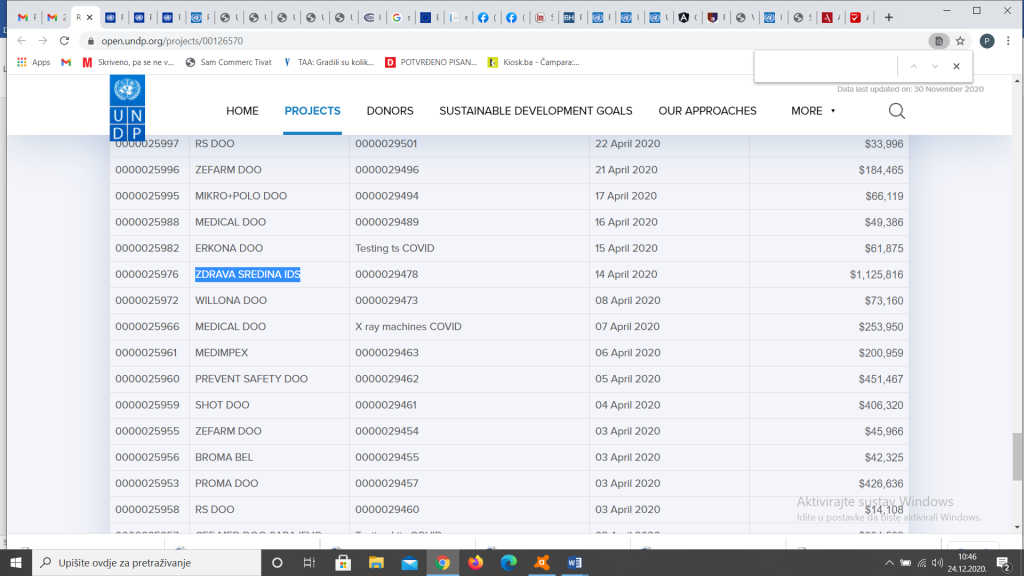Click the ERKONA DOO vendor cell
This screenshot has width=1024, height=576.
click(229, 248)
